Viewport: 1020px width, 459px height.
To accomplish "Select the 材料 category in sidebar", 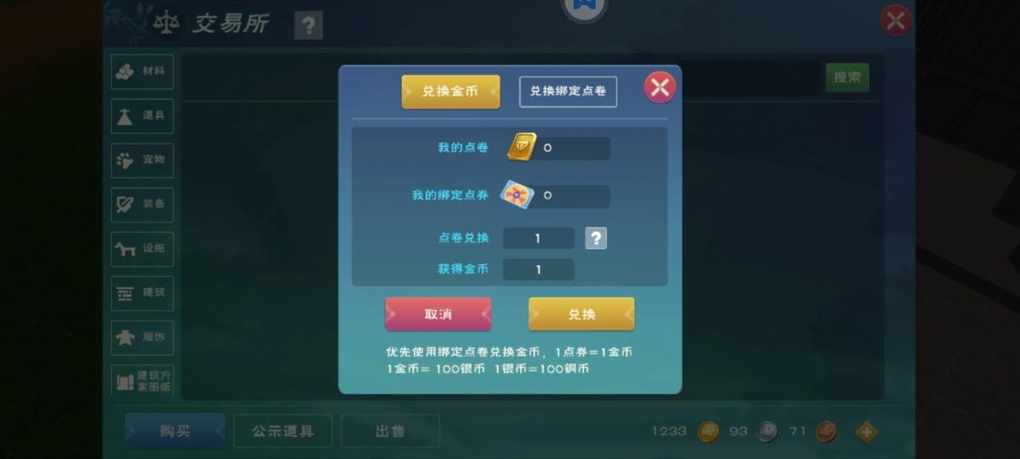I will coord(142,72).
